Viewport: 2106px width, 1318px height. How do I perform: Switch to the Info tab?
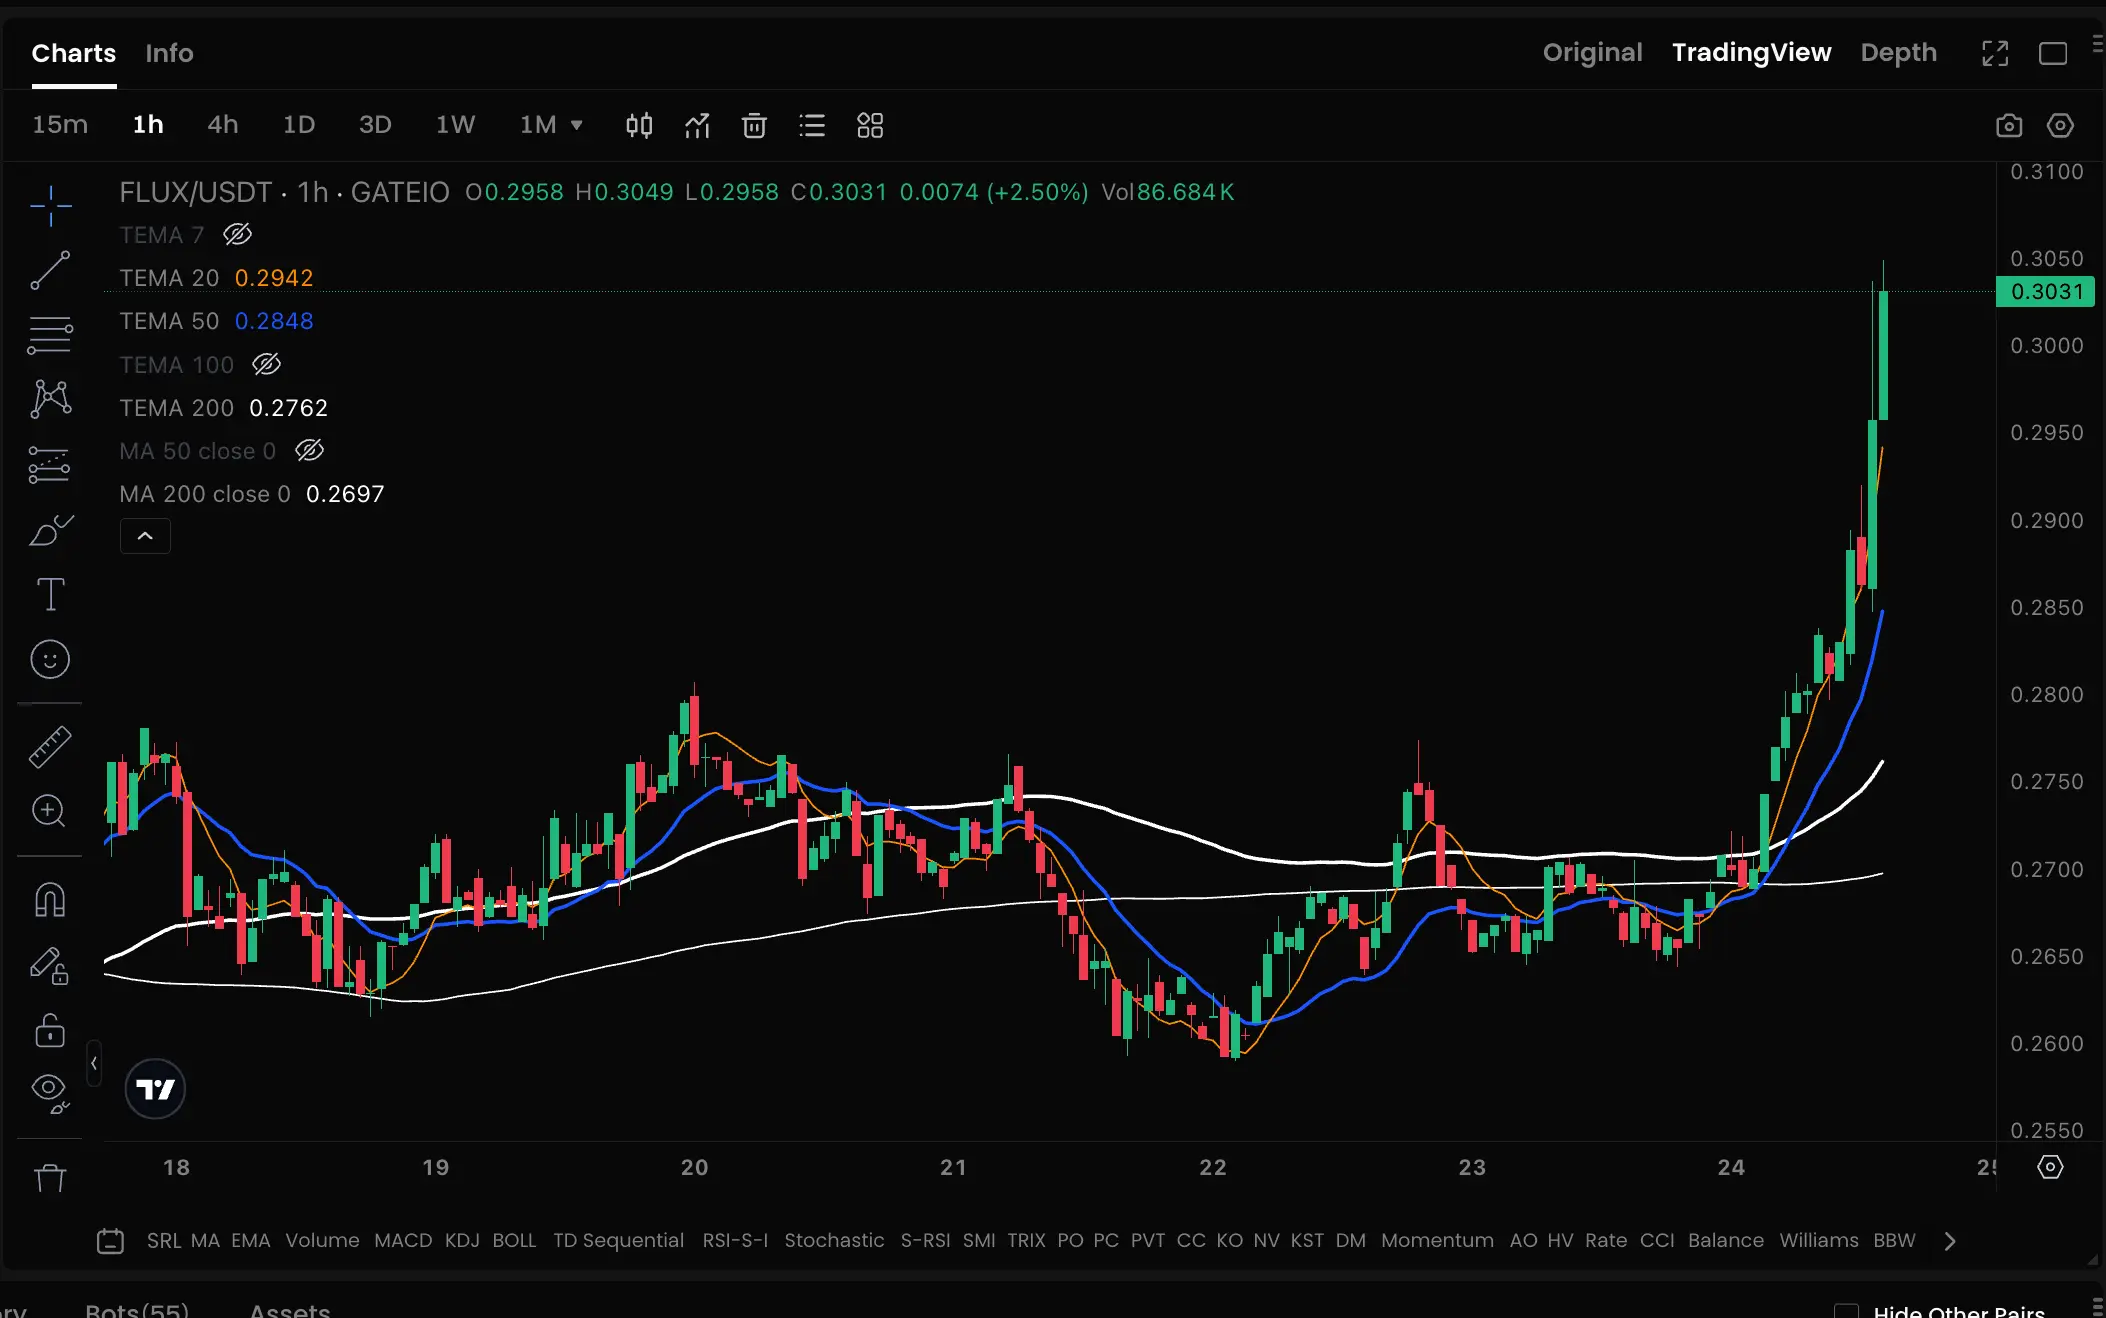click(169, 53)
